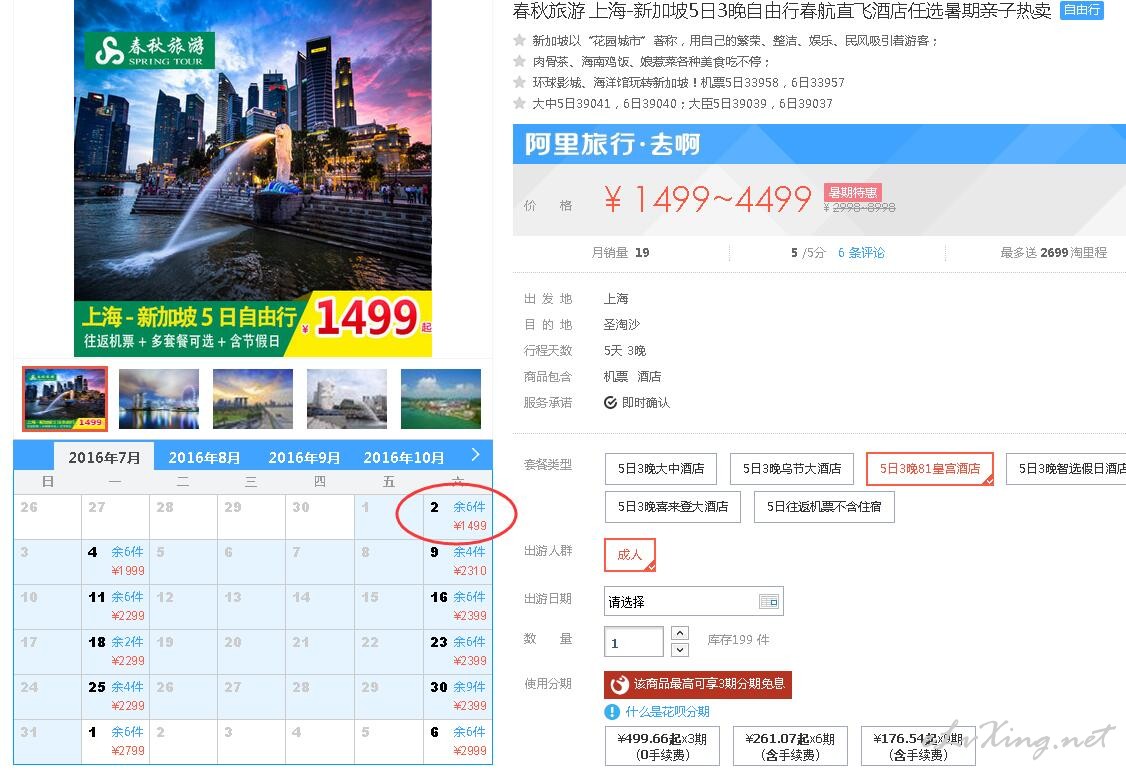Screen dimensions: 1126x772
Task: Click the 最多送 2699 淘里程 text
Action: 1053,253
